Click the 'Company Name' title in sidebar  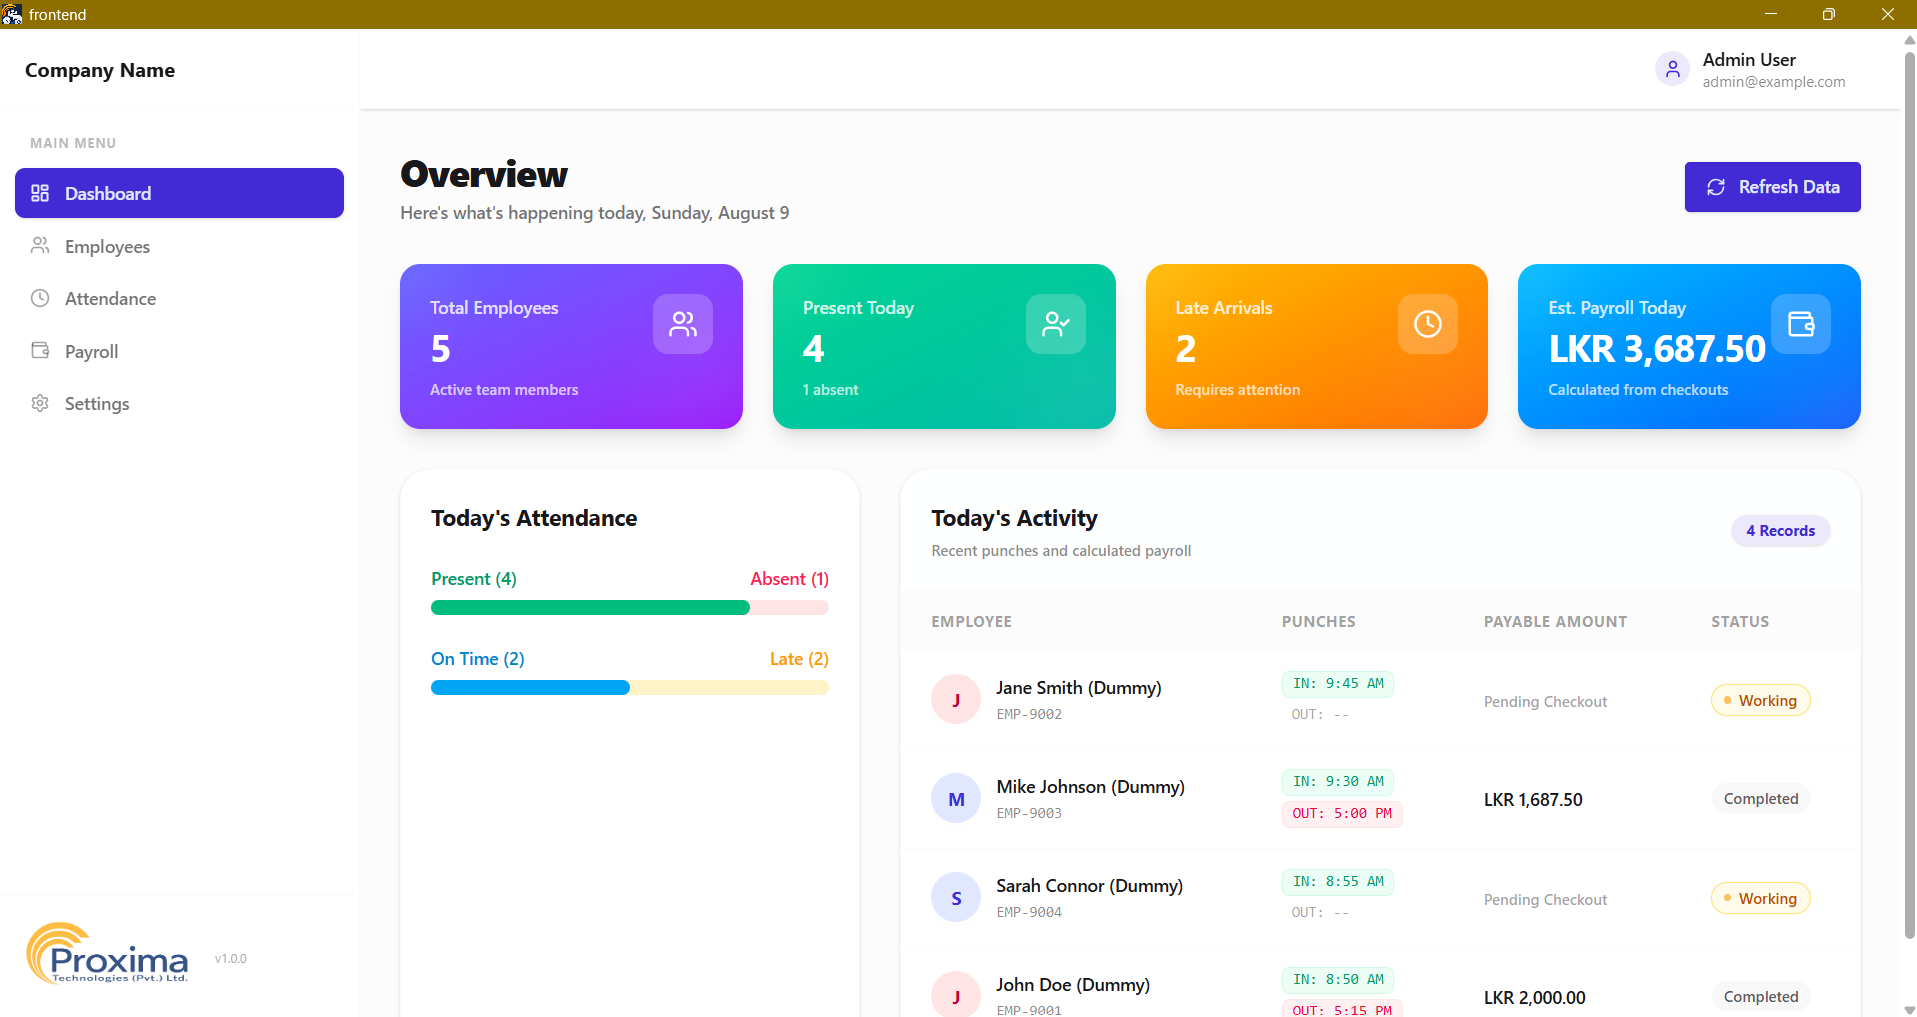pyautogui.click(x=100, y=70)
